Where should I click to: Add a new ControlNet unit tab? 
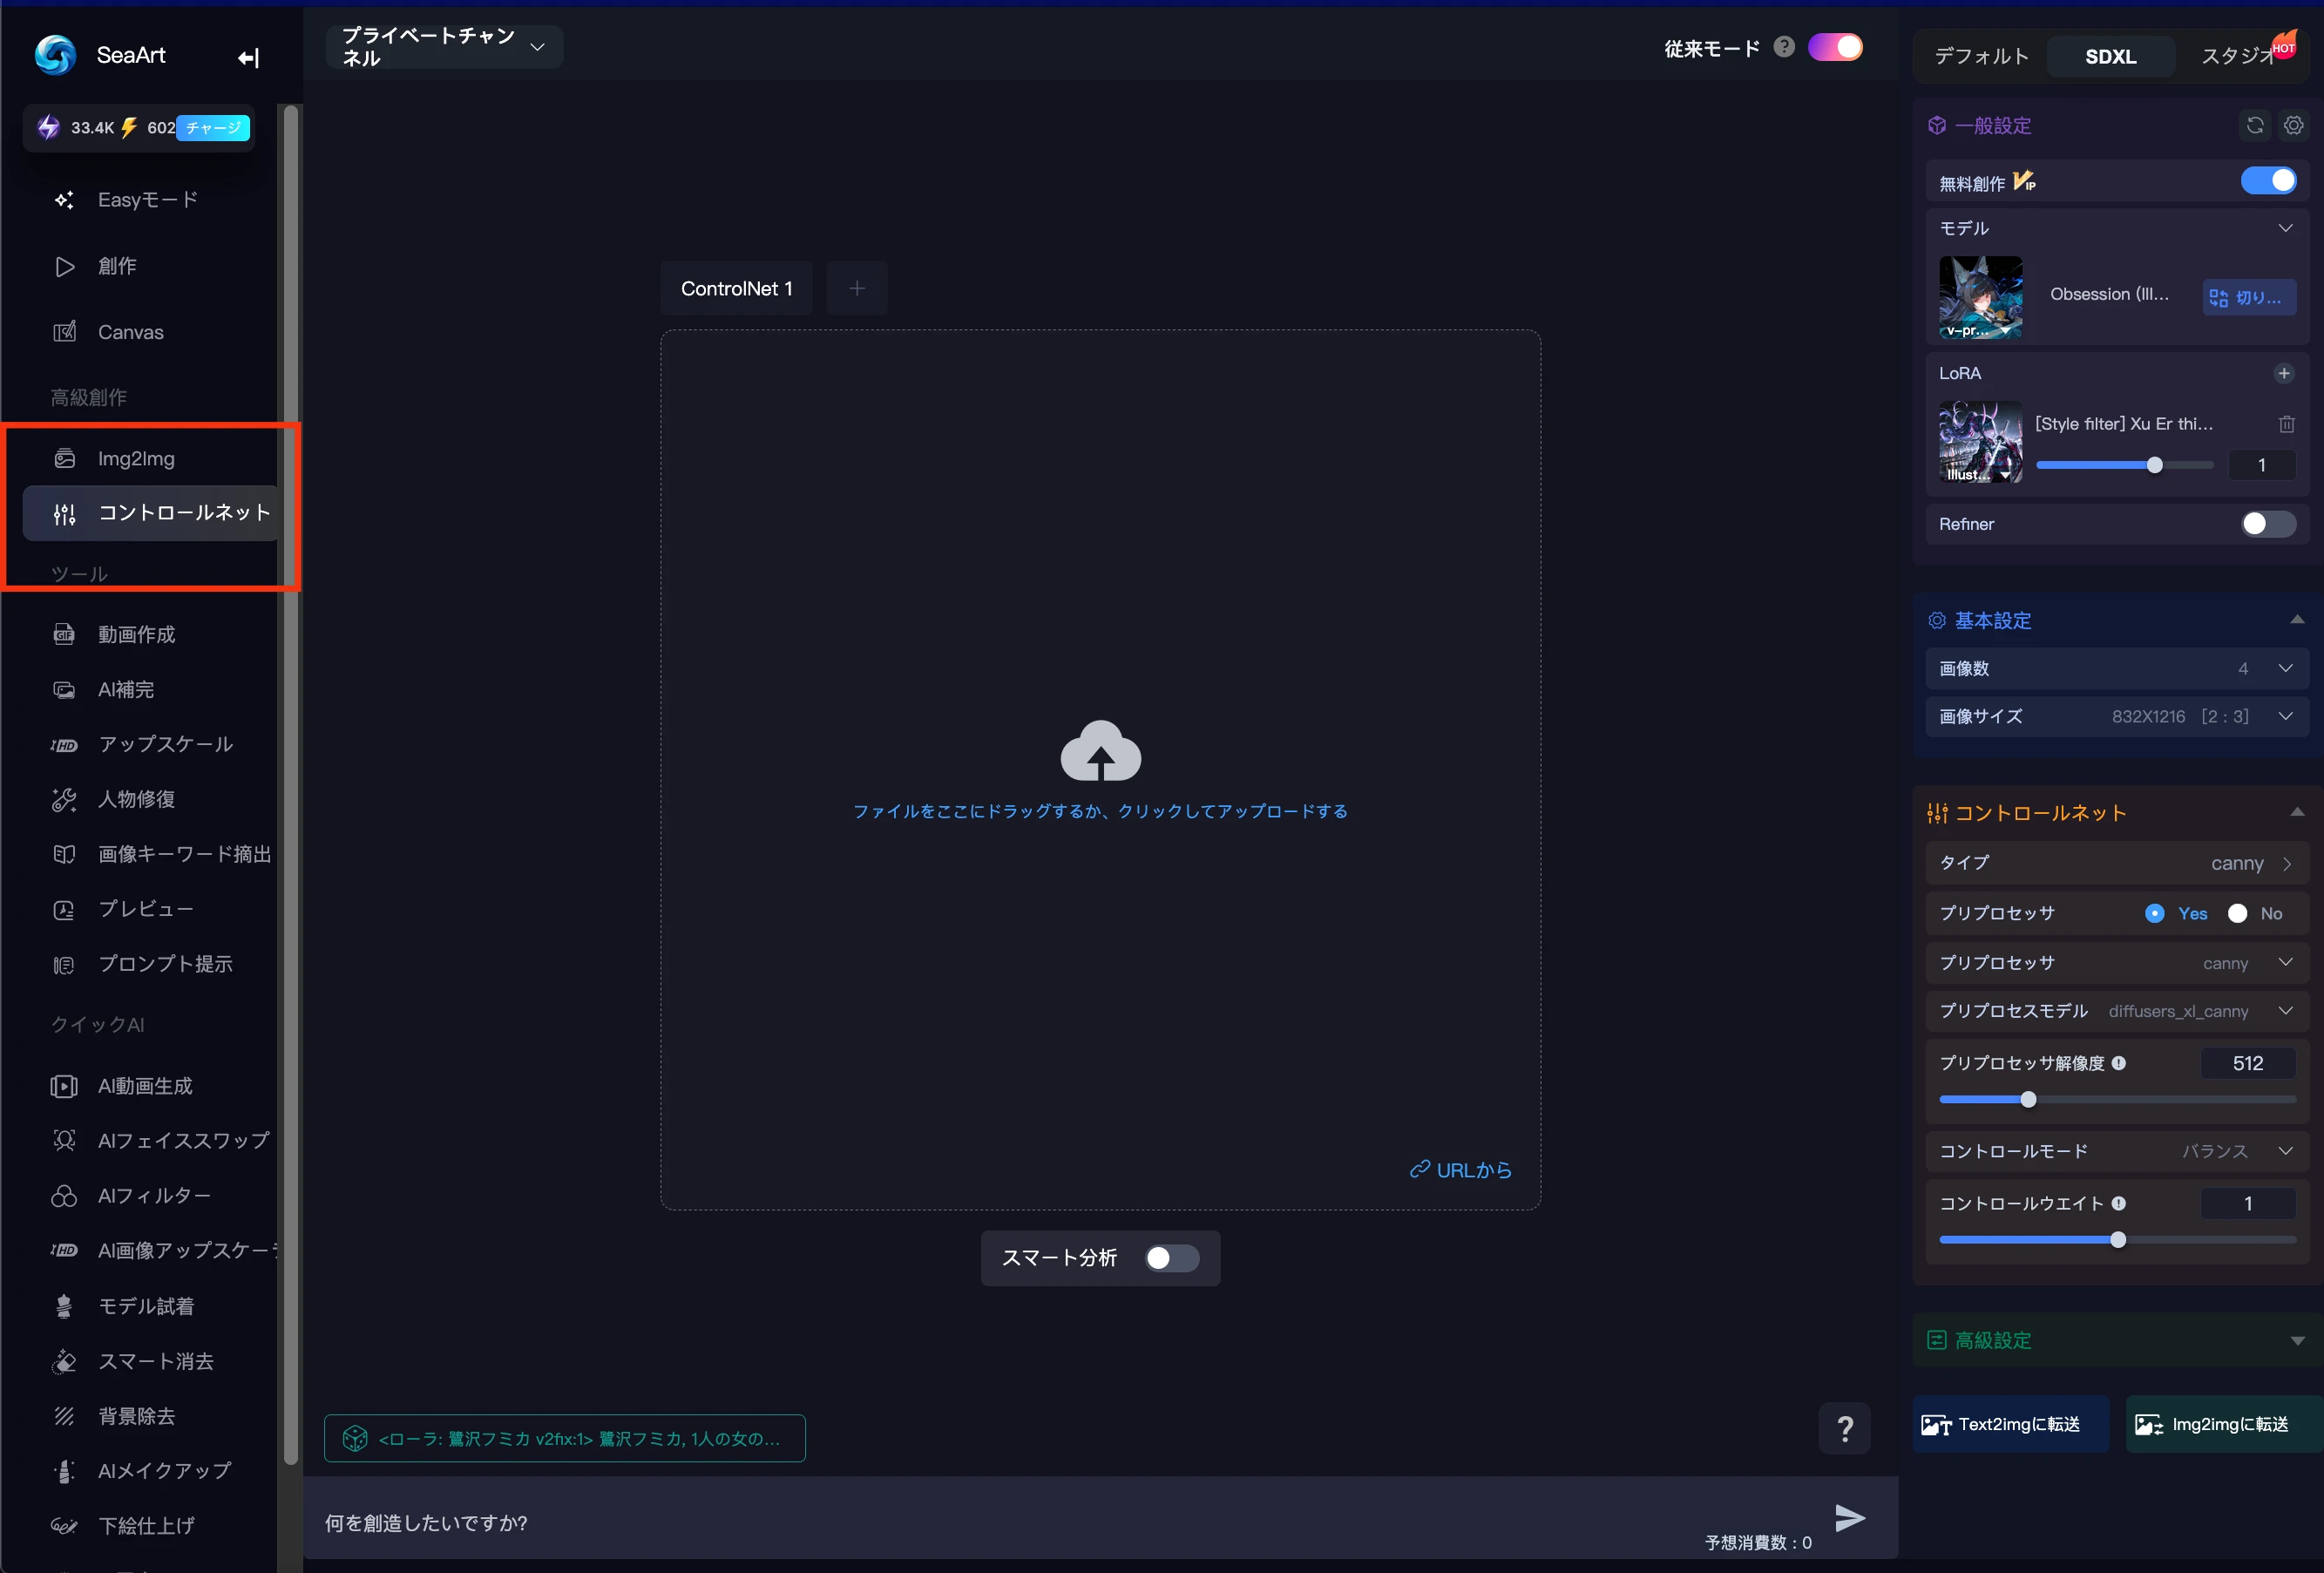pos(856,289)
